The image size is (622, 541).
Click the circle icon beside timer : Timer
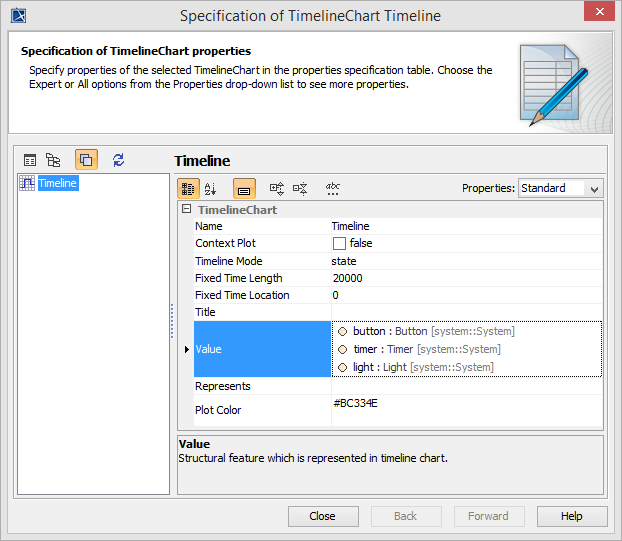click(342, 349)
